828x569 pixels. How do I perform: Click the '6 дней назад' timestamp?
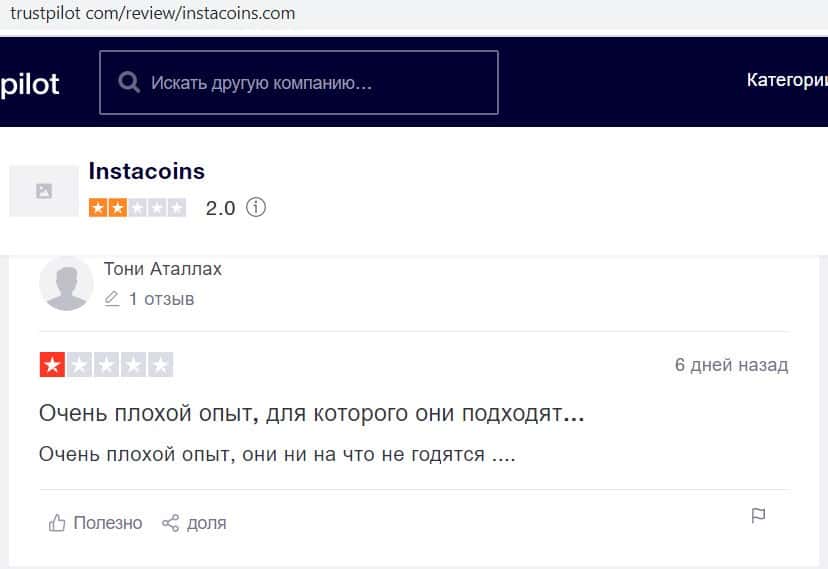[731, 365]
